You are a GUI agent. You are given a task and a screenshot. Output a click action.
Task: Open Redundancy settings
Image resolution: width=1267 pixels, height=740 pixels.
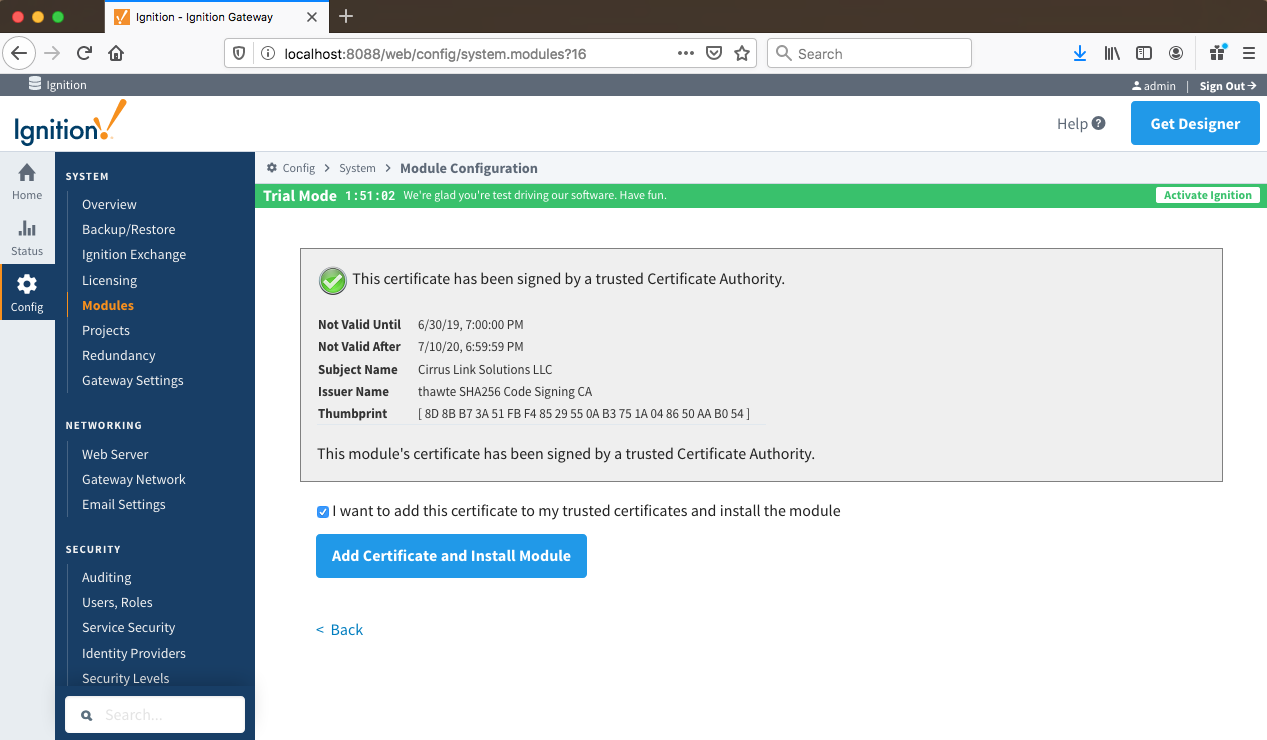pyautogui.click(x=119, y=355)
